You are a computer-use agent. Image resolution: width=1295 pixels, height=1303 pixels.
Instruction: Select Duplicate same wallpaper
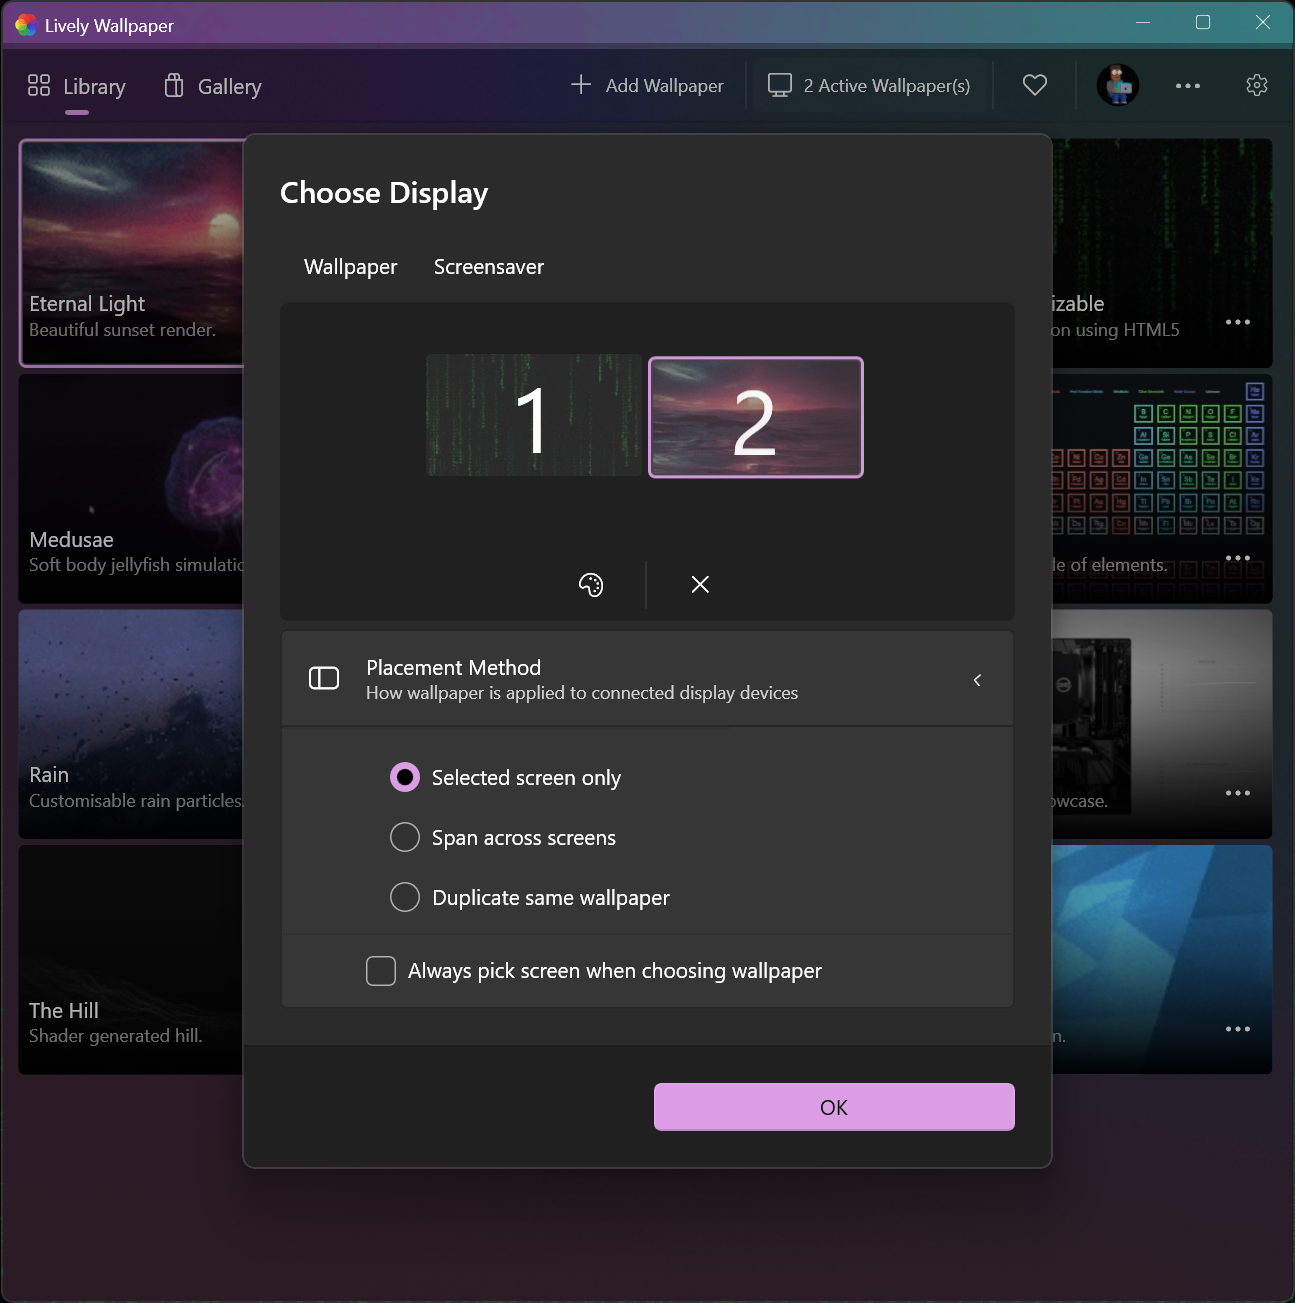(404, 897)
